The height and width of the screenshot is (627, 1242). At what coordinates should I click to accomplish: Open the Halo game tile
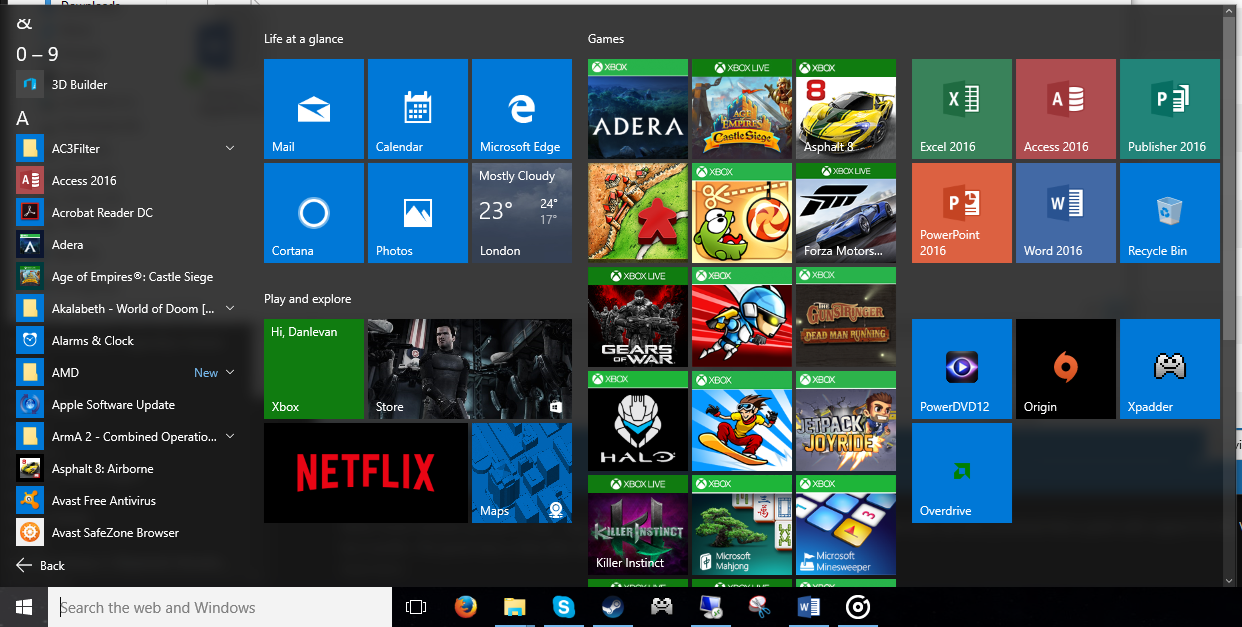pyautogui.click(x=638, y=421)
